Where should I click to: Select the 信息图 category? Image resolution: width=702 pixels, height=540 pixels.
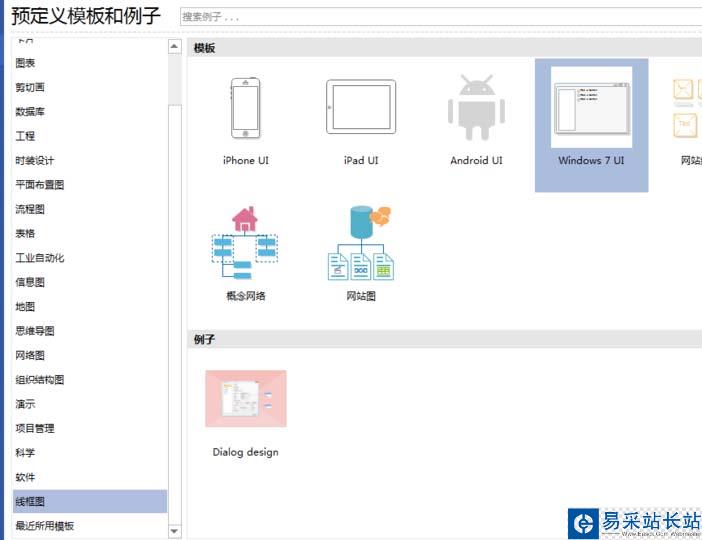coord(90,282)
